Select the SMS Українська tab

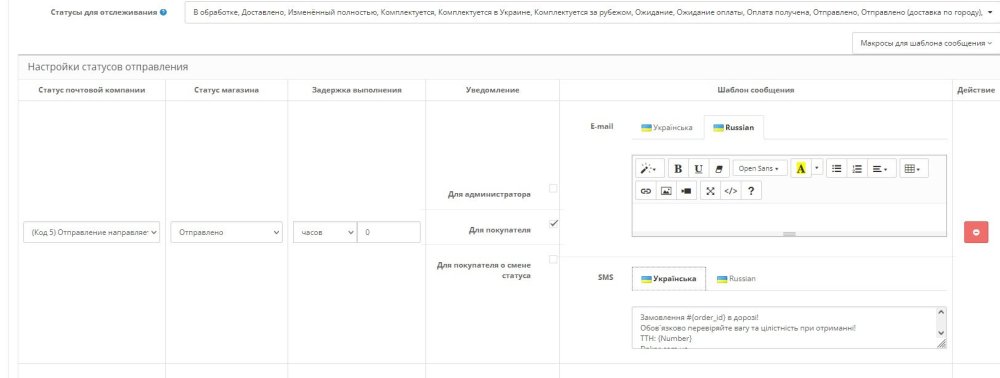pos(668,279)
